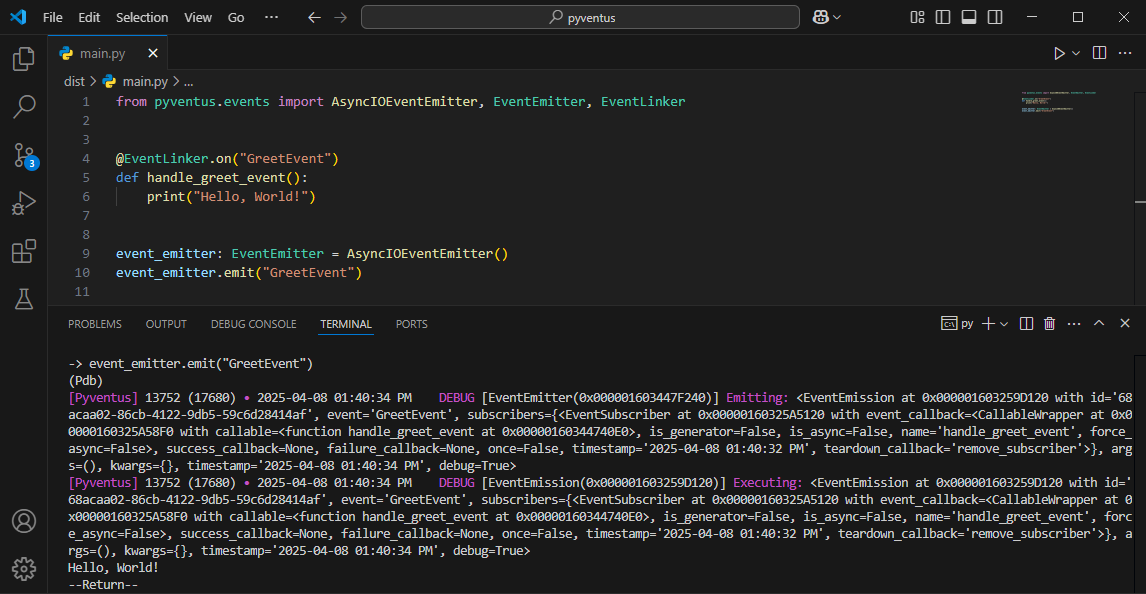
Task: Open more terminal actions via the ellipsis
Action: (x=1074, y=323)
